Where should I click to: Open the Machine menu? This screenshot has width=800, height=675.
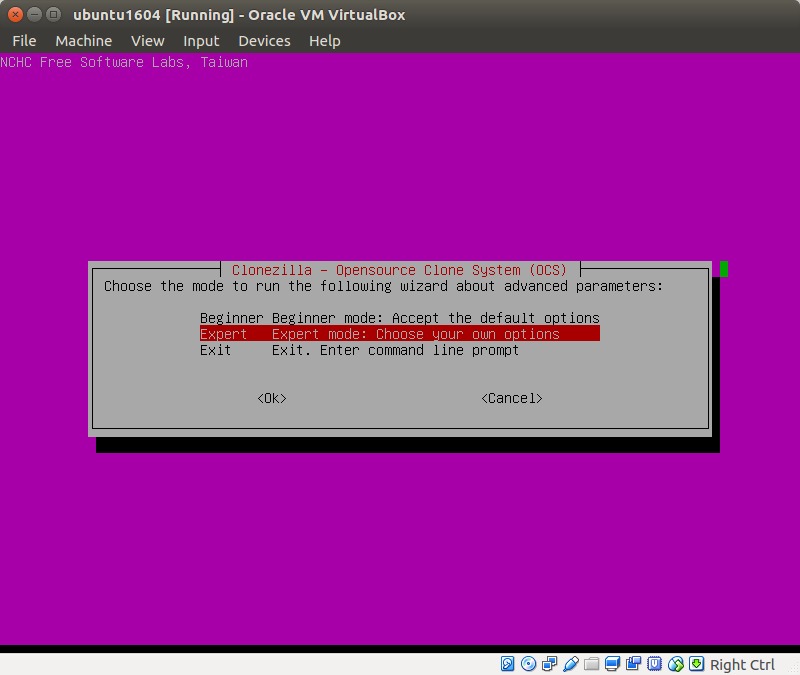(x=83, y=41)
